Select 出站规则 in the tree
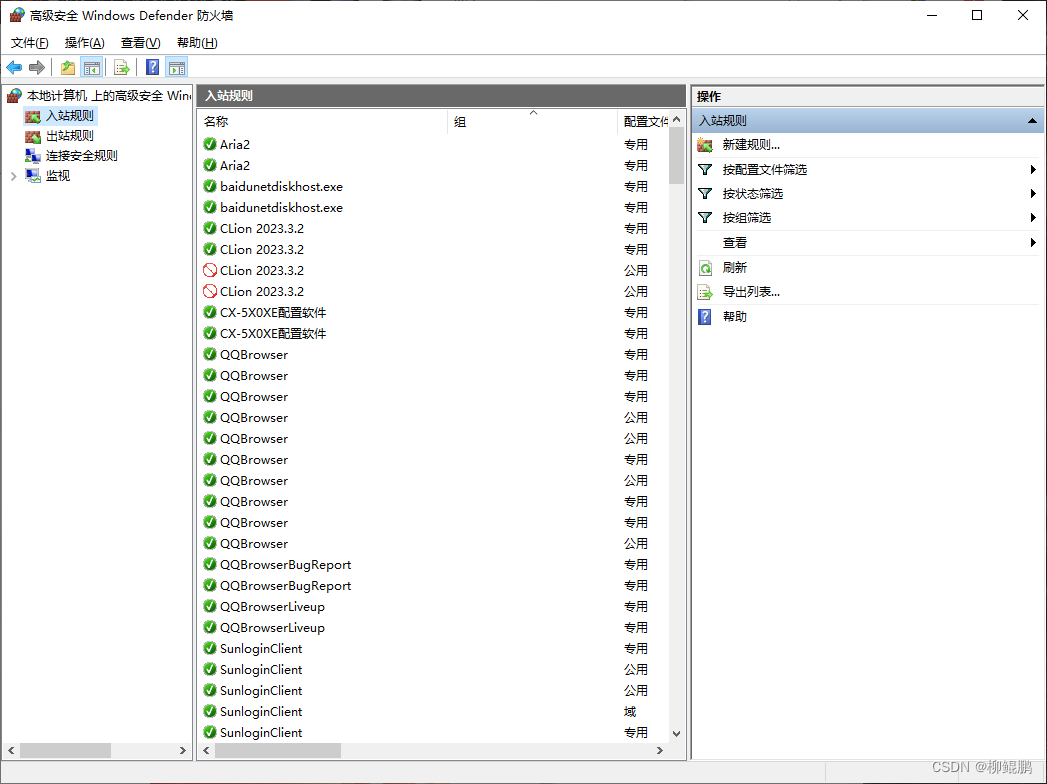The height and width of the screenshot is (784, 1047). (x=69, y=136)
